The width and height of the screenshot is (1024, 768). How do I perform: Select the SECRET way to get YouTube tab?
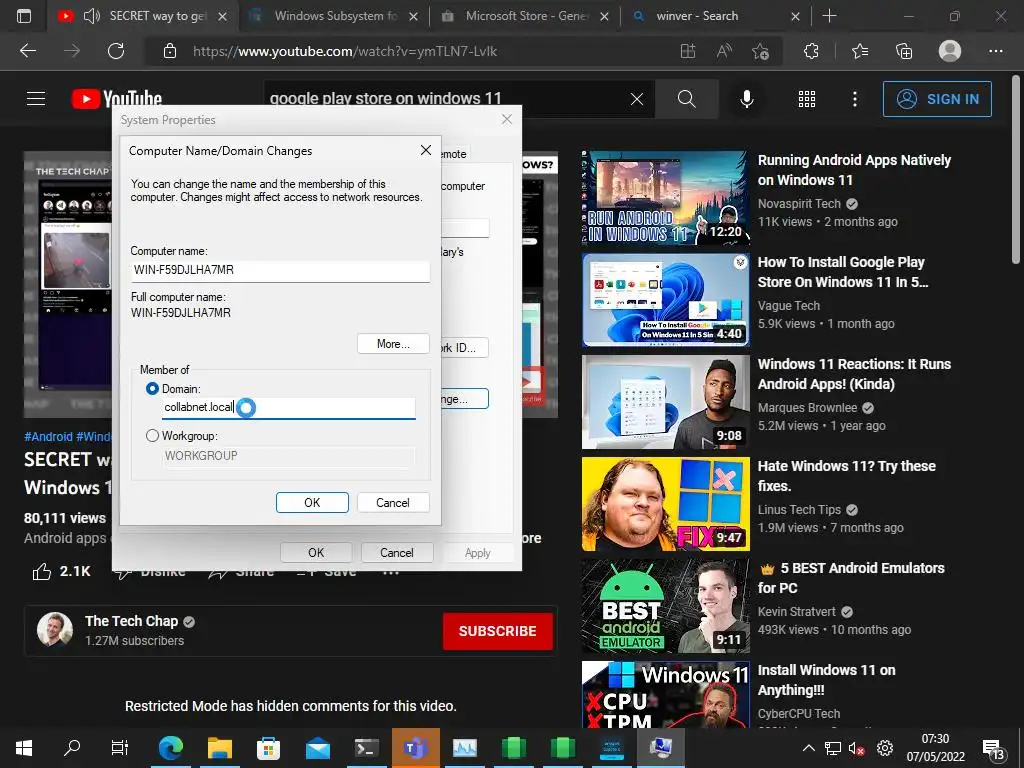157,16
